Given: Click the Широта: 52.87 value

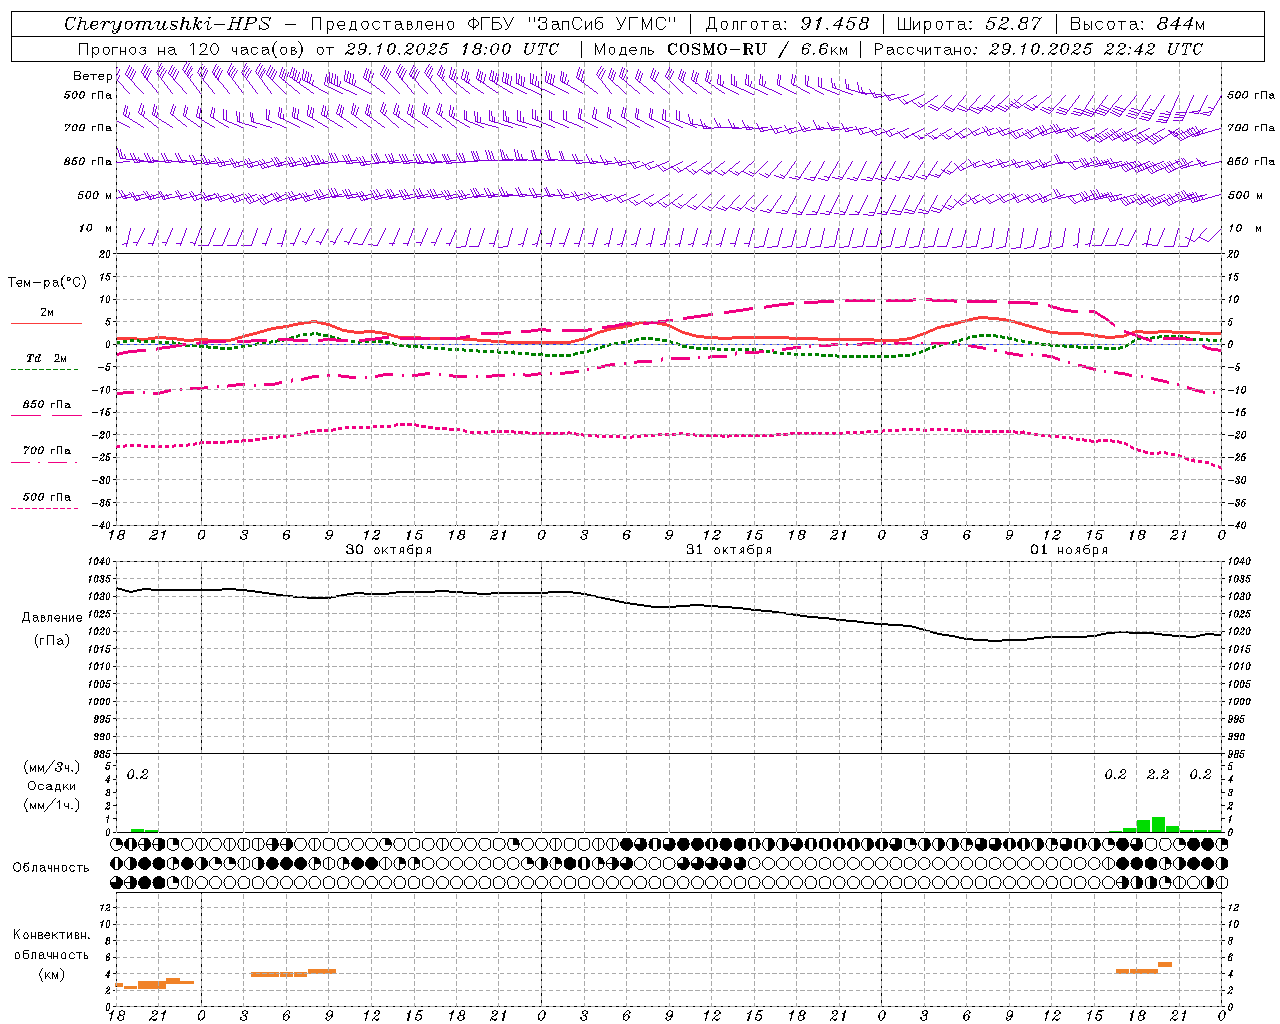Looking at the screenshot, I should (969, 24).
